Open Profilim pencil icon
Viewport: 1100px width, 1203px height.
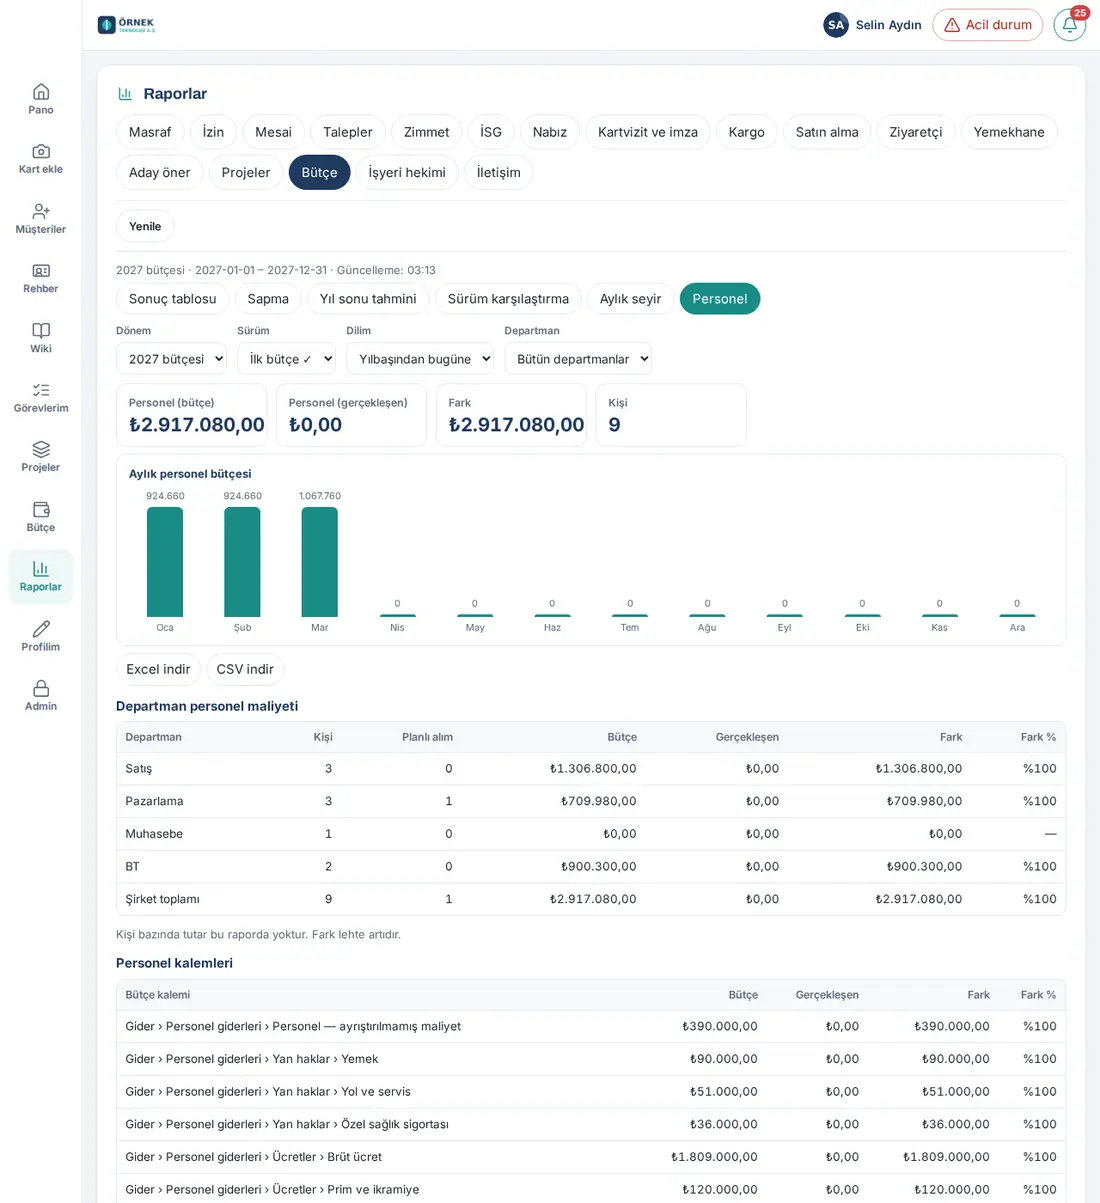[41, 629]
